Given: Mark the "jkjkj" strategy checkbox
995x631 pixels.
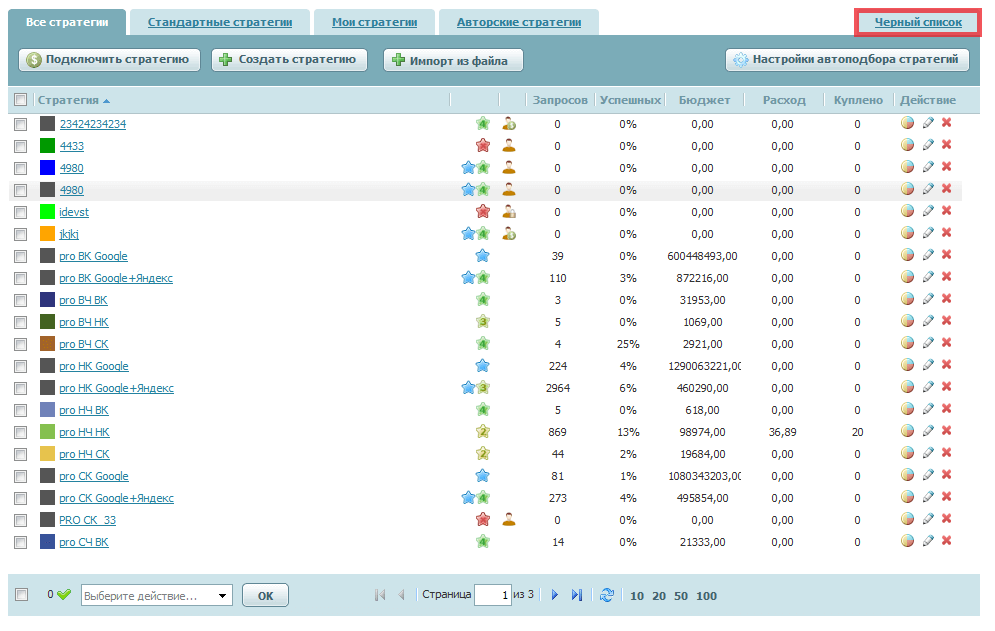Looking at the screenshot, I should tap(21, 234).
